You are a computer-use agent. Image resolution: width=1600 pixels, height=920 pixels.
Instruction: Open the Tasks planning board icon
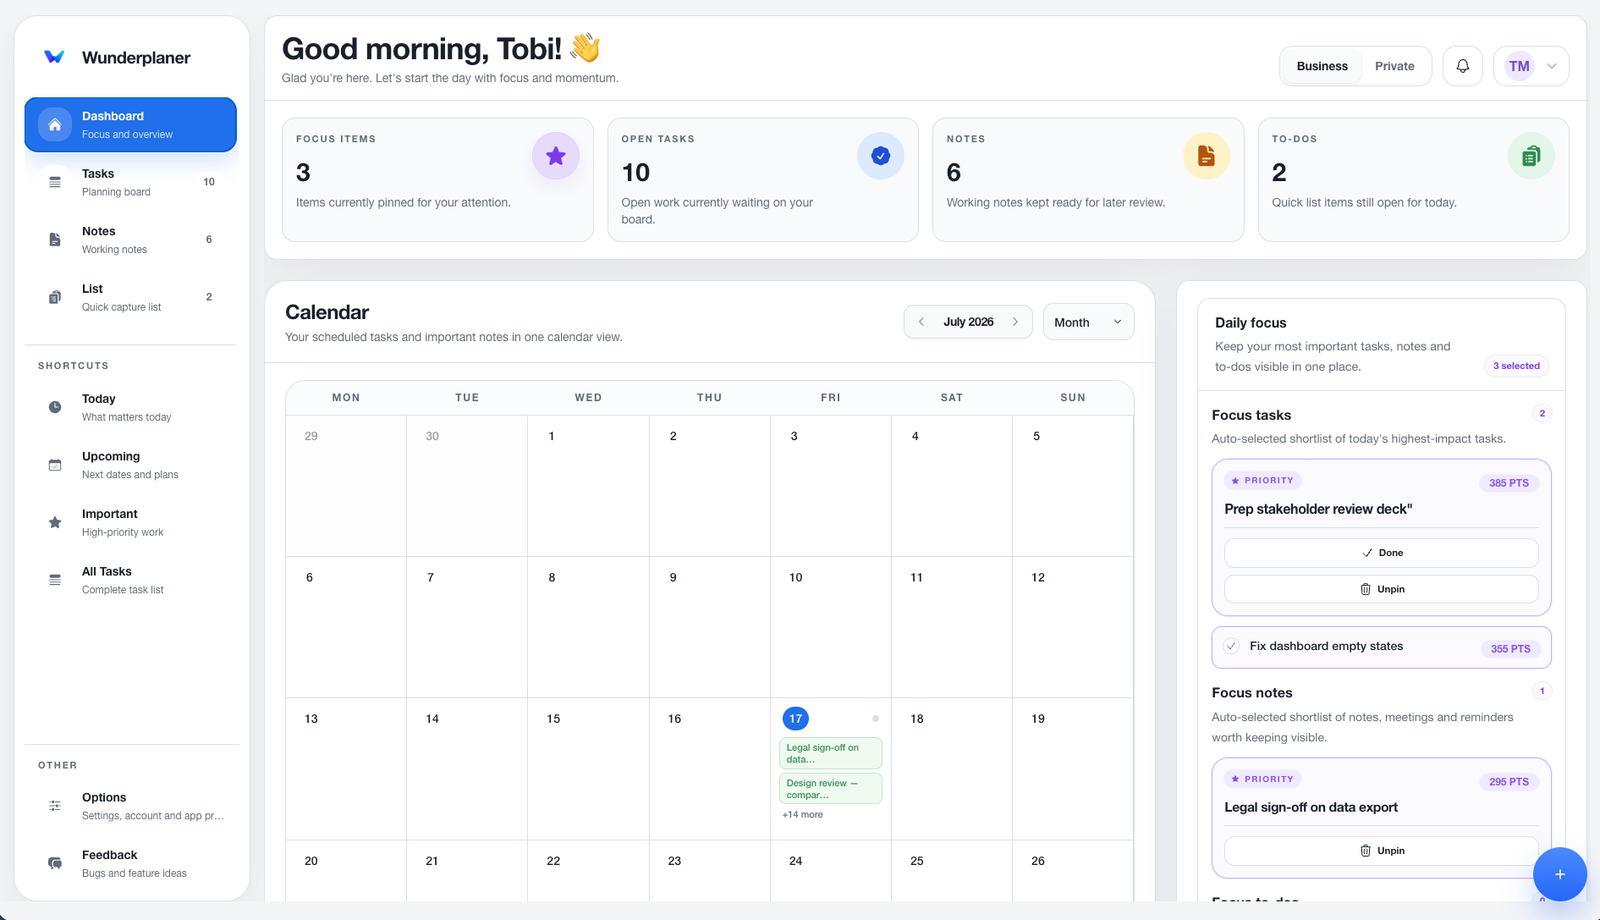(x=55, y=182)
